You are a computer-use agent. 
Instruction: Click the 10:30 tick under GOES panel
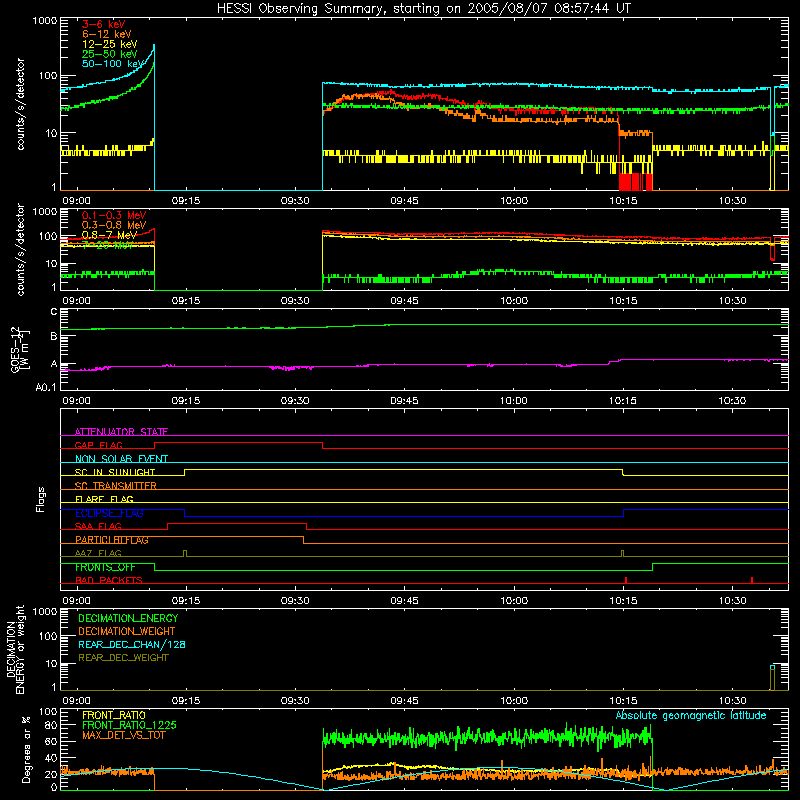[x=732, y=401]
